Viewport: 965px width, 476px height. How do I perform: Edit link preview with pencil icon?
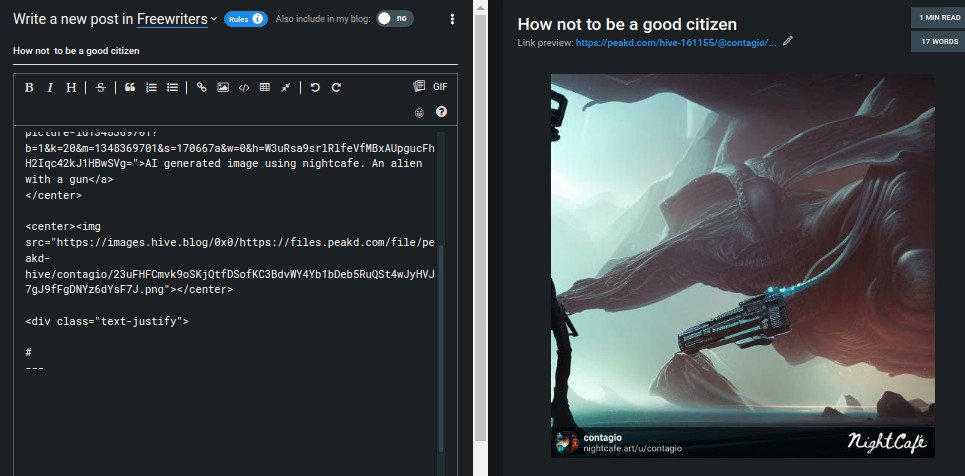pyautogui.click(x=788, y=42)
